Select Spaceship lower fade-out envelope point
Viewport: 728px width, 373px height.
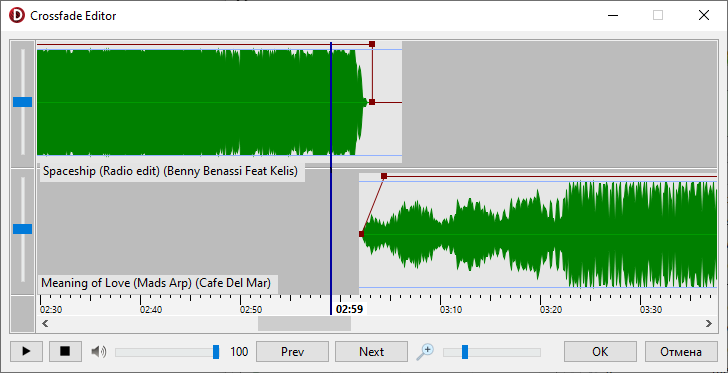[x=372, y=102]
